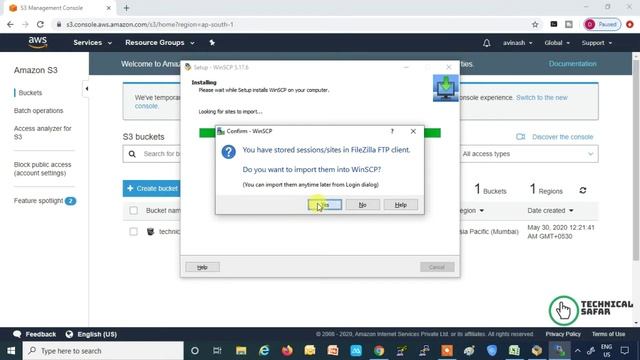Viewport: 640px width, 360px height.
Task: Open Excel from taskbar
Action: tap(514, 351)
